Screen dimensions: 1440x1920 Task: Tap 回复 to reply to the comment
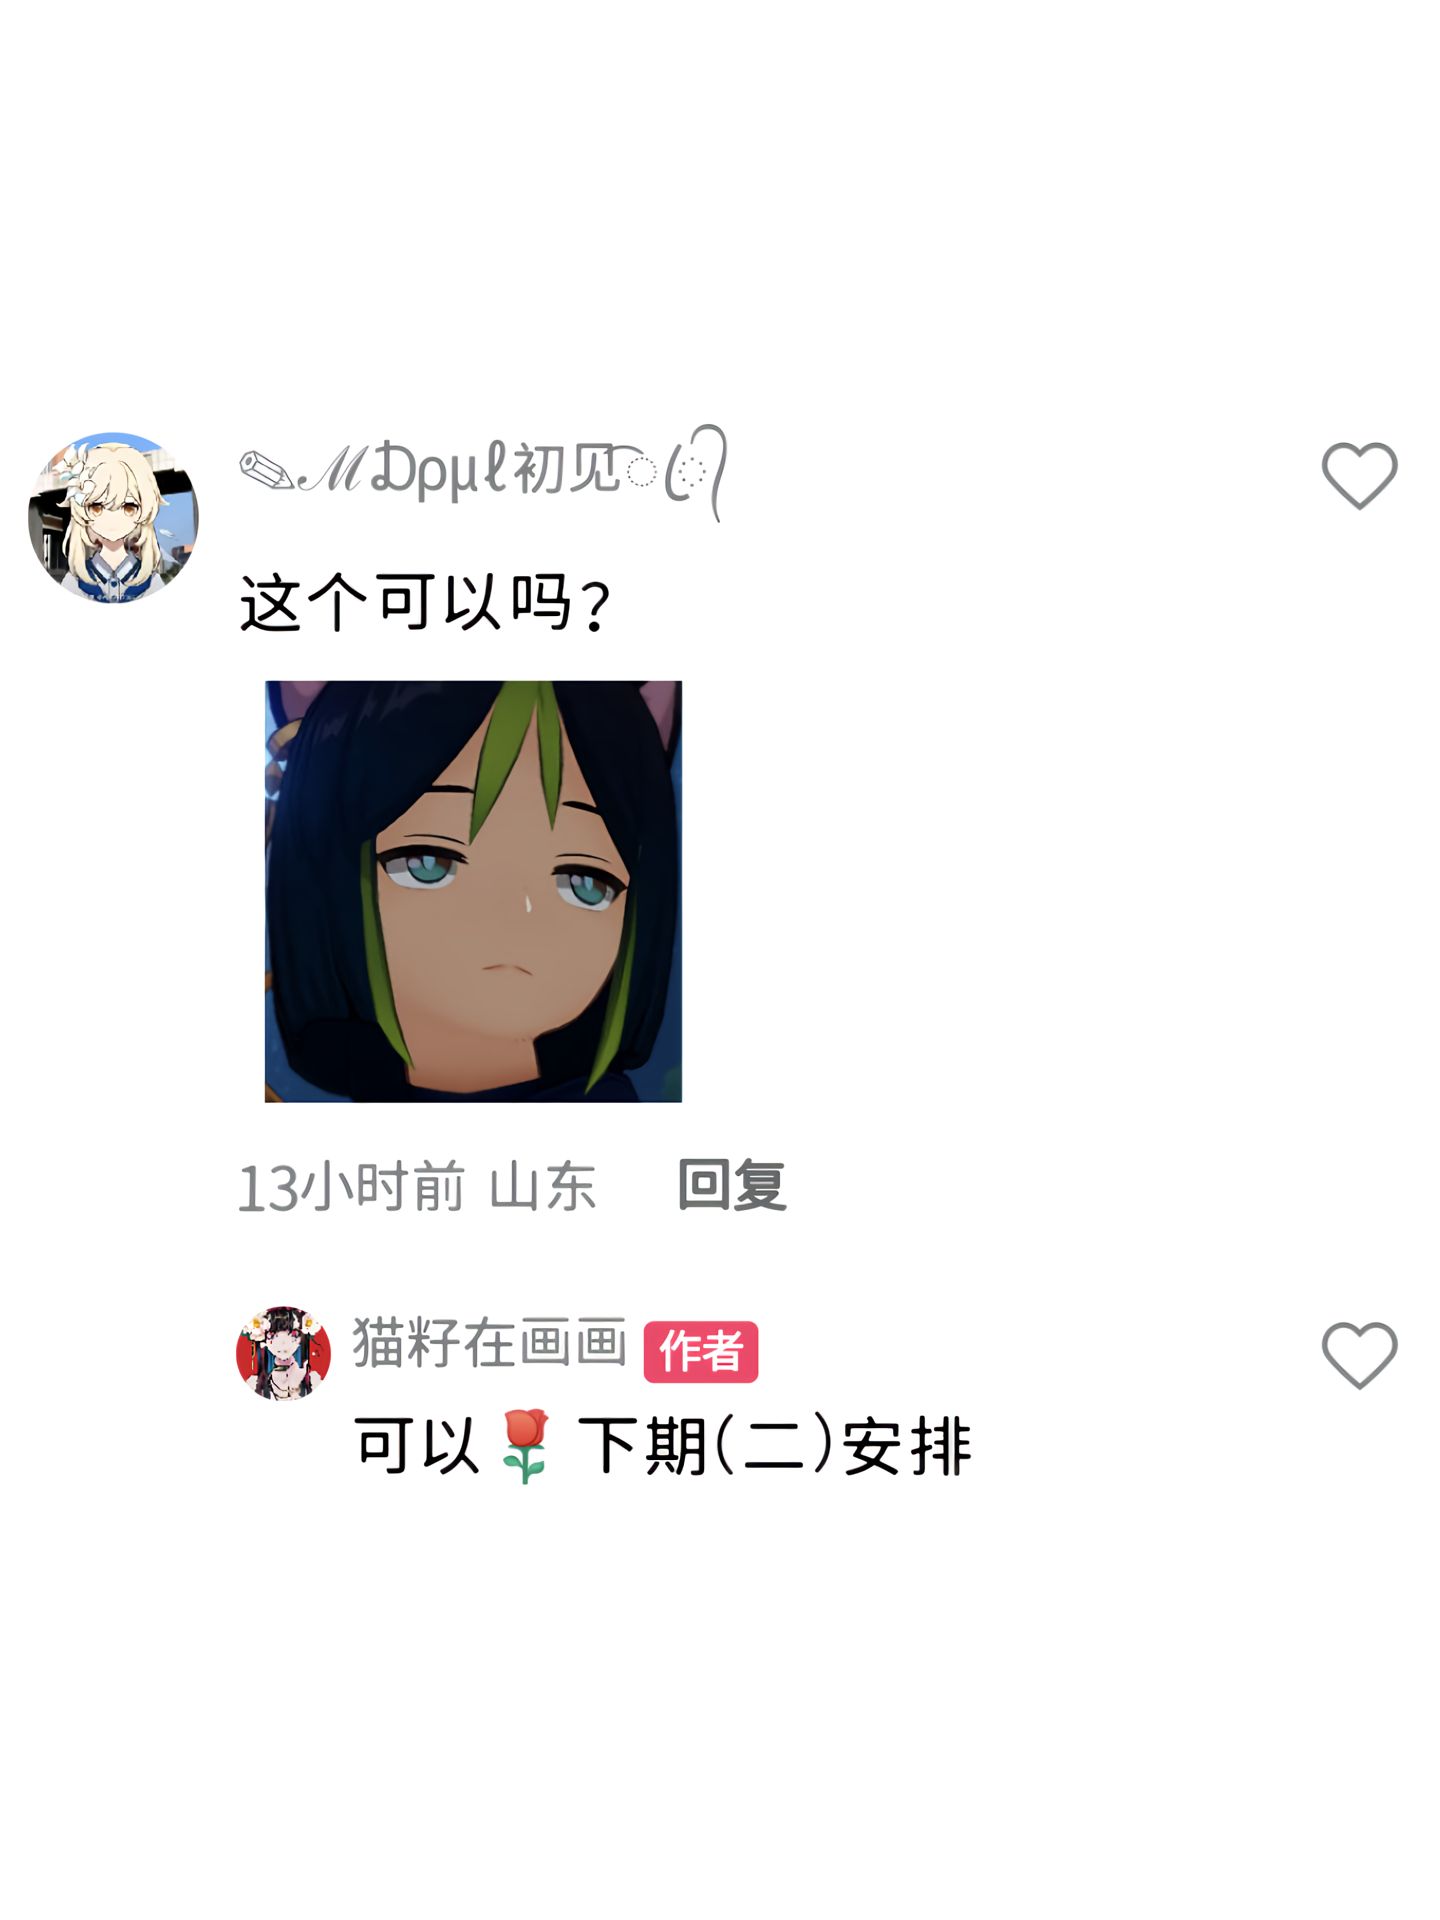732,1186
